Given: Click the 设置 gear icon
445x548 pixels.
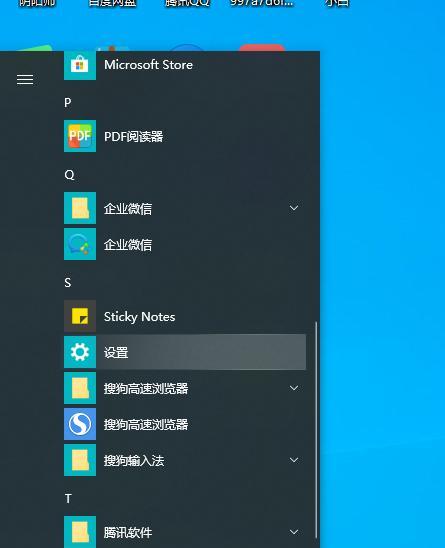Looking at the screenshot, I should click(80, 352).
